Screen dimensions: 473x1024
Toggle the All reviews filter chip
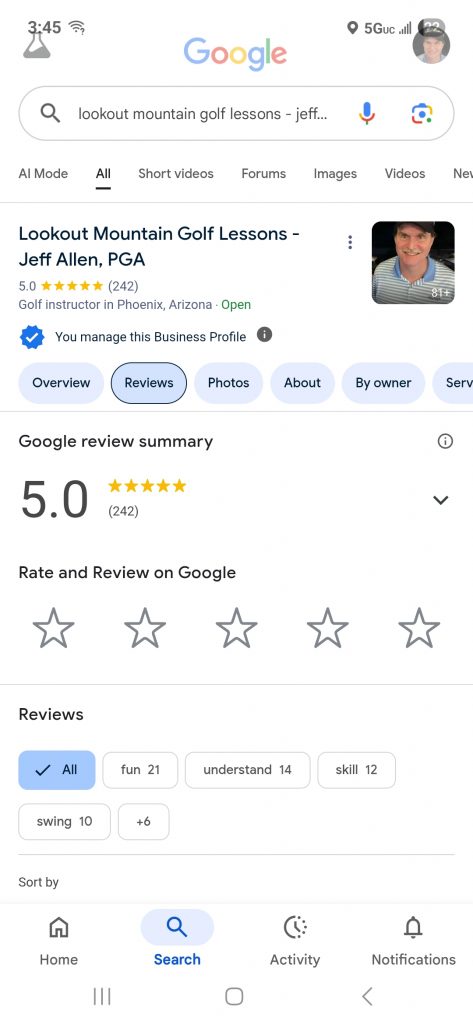(57, 769)
